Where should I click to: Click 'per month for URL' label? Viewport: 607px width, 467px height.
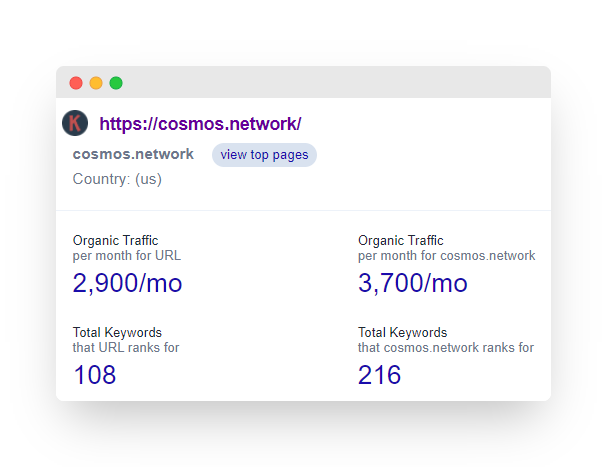pyautogui.click(x=127, y=256)
